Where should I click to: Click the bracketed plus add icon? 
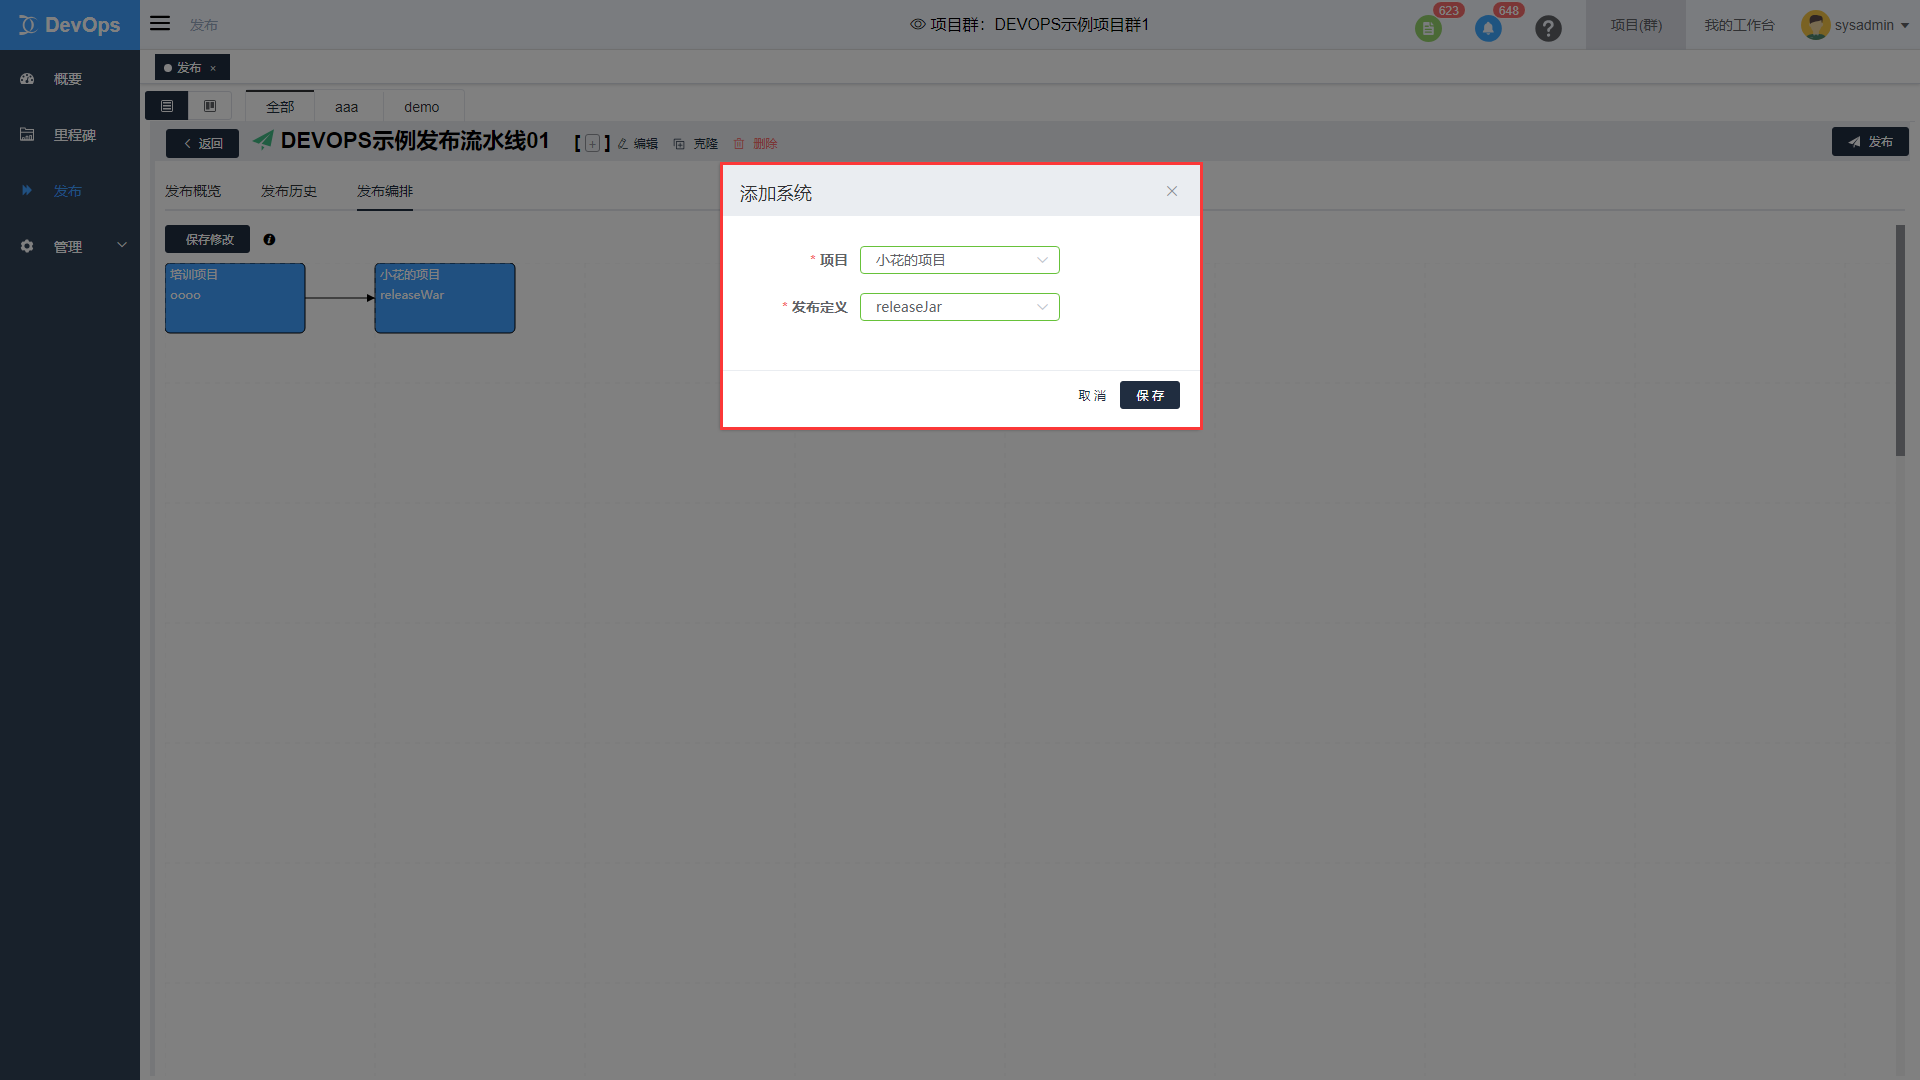coord(592,143)
